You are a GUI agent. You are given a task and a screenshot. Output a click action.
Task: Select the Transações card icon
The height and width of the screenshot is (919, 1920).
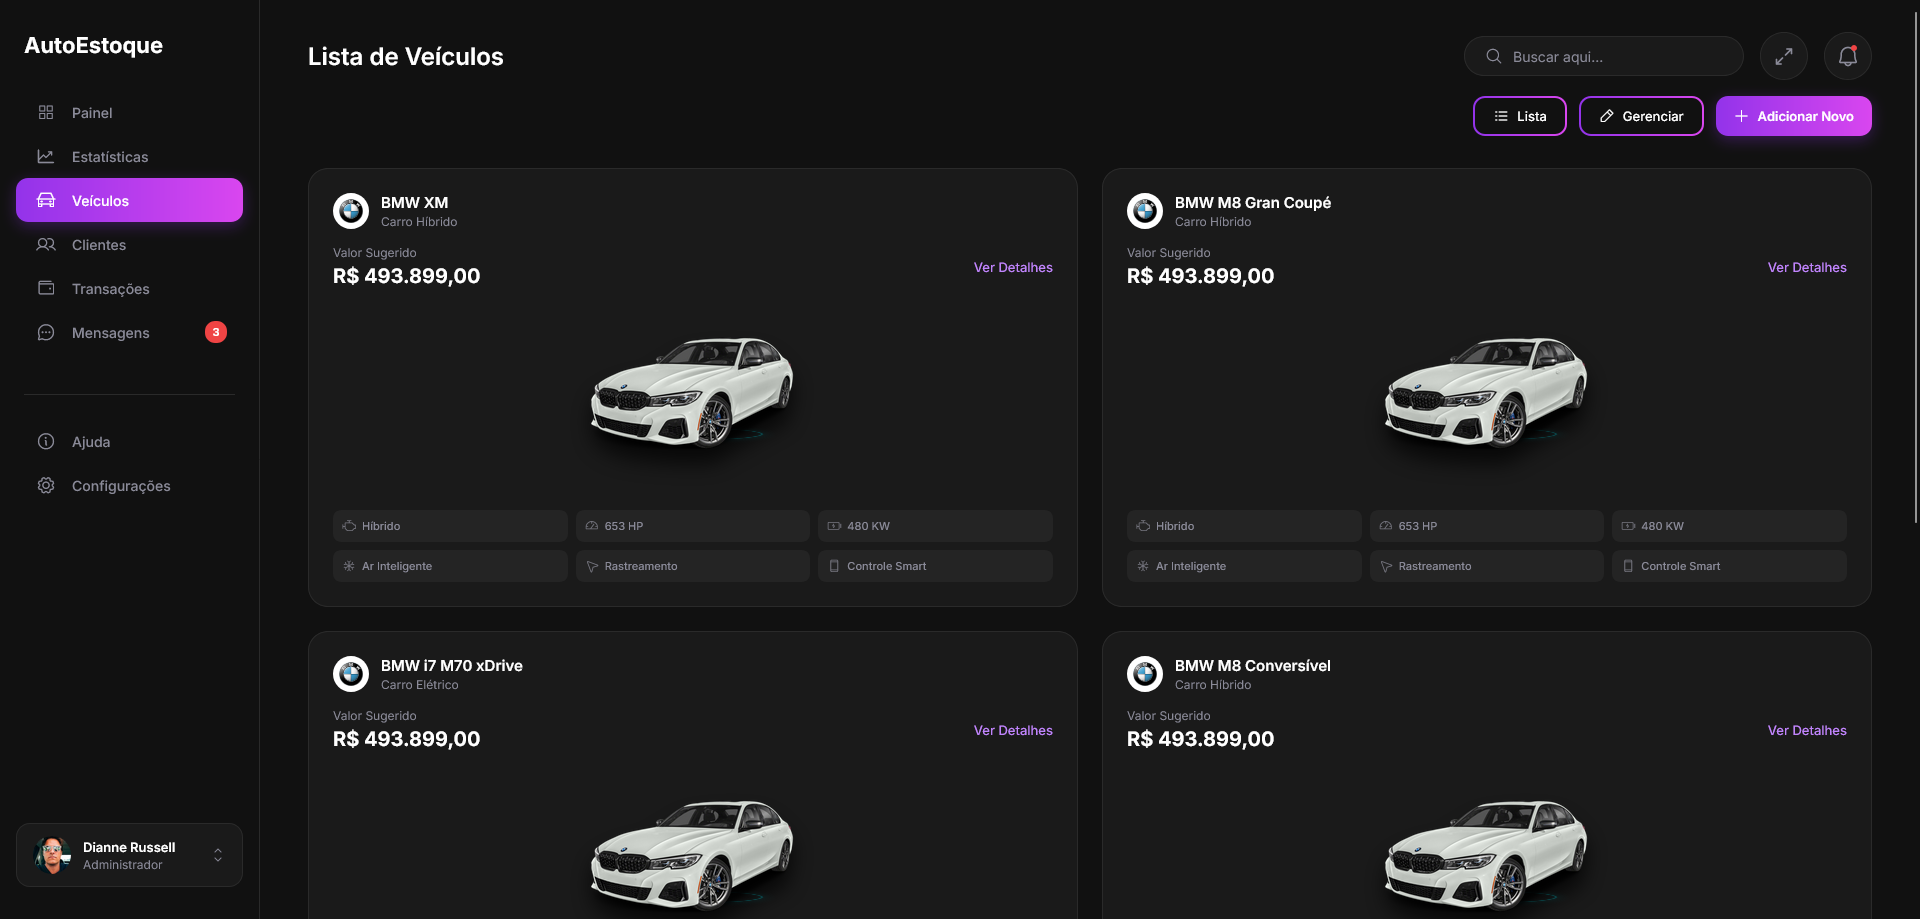coord(45,288)
